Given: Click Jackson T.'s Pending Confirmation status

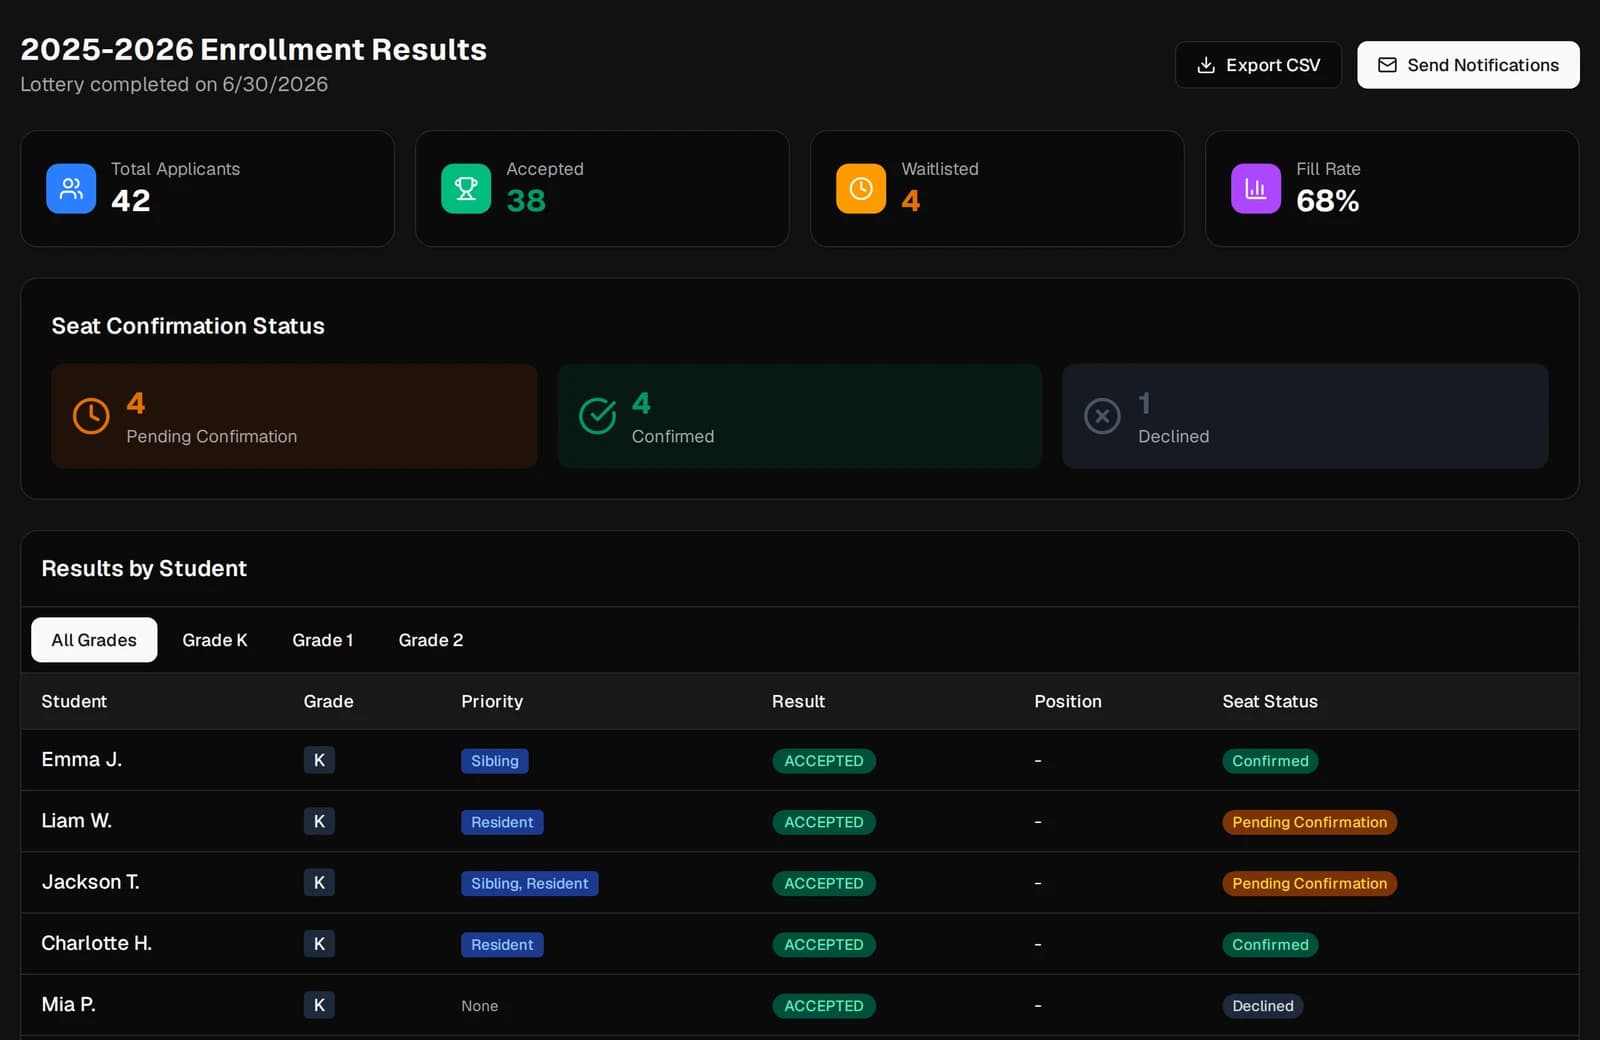Looking at the screenshot, I should (1310, 883).
